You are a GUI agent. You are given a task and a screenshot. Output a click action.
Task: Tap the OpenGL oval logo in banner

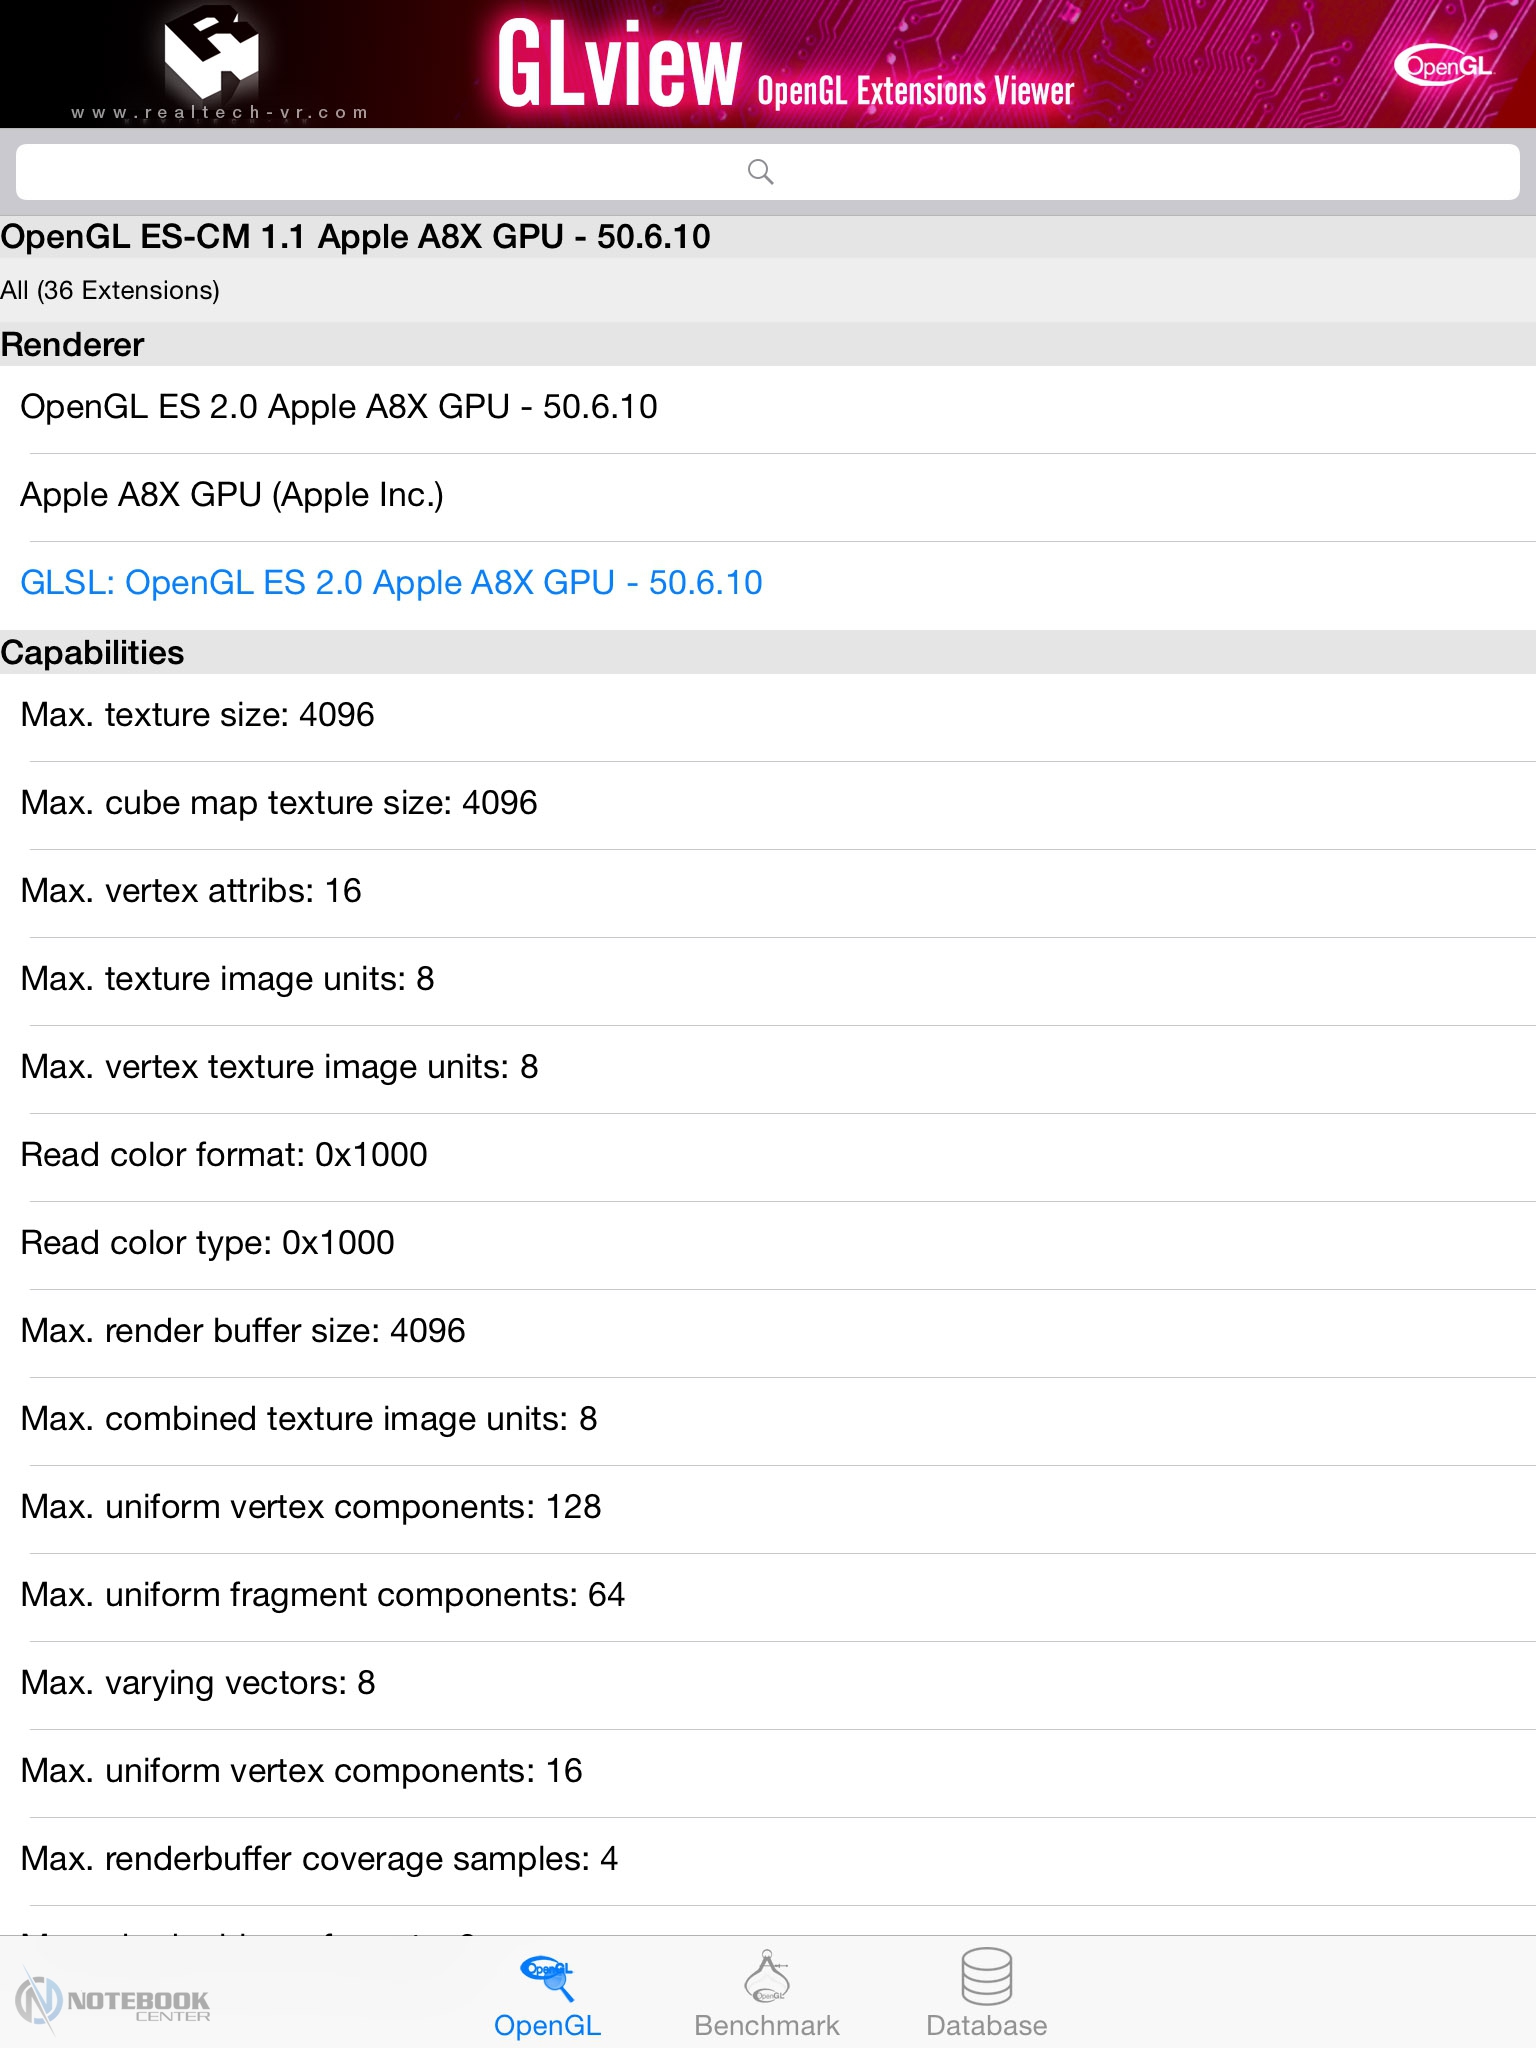click(x=1443, y=67)
